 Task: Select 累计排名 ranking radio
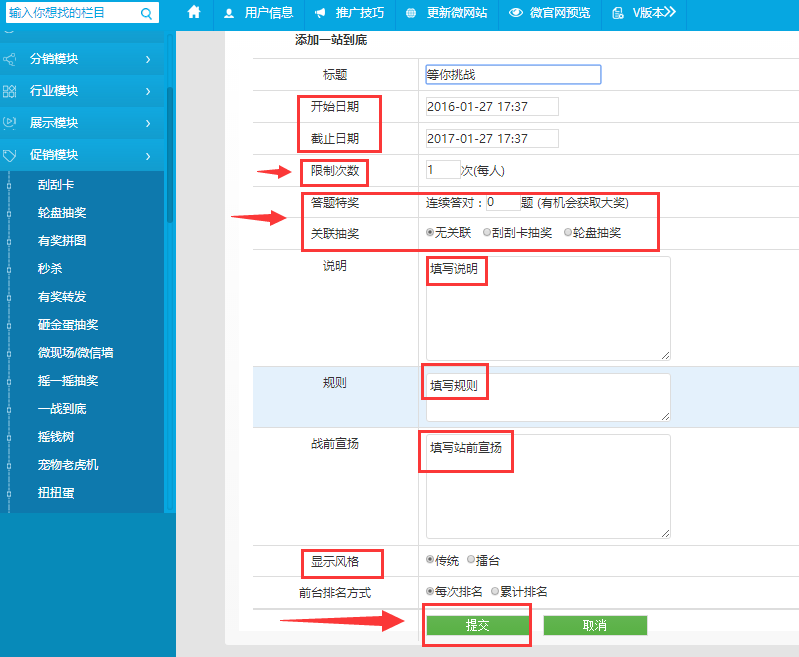tap(495, 591)
